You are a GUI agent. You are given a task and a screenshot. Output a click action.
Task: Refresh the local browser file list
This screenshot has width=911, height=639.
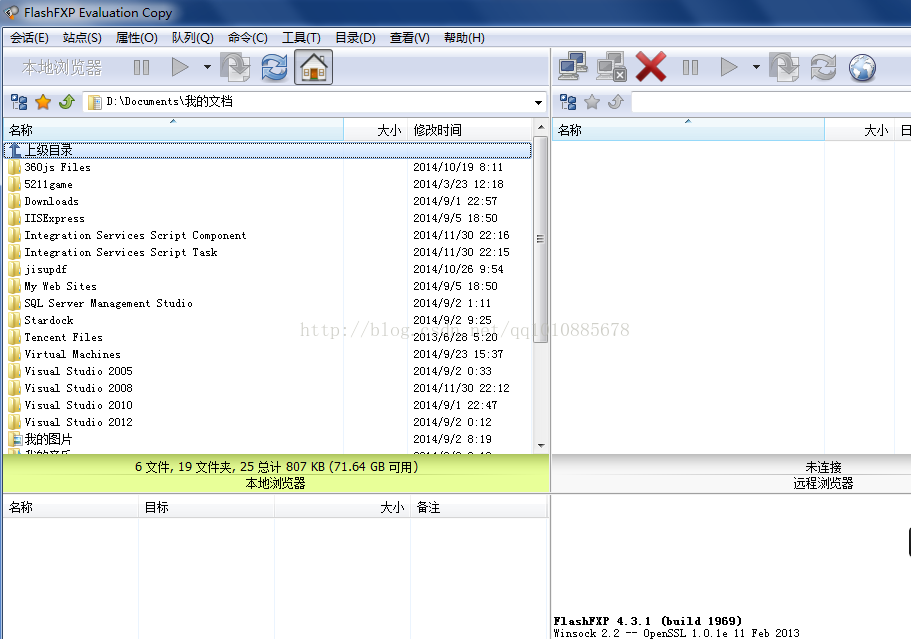[274, 67]
